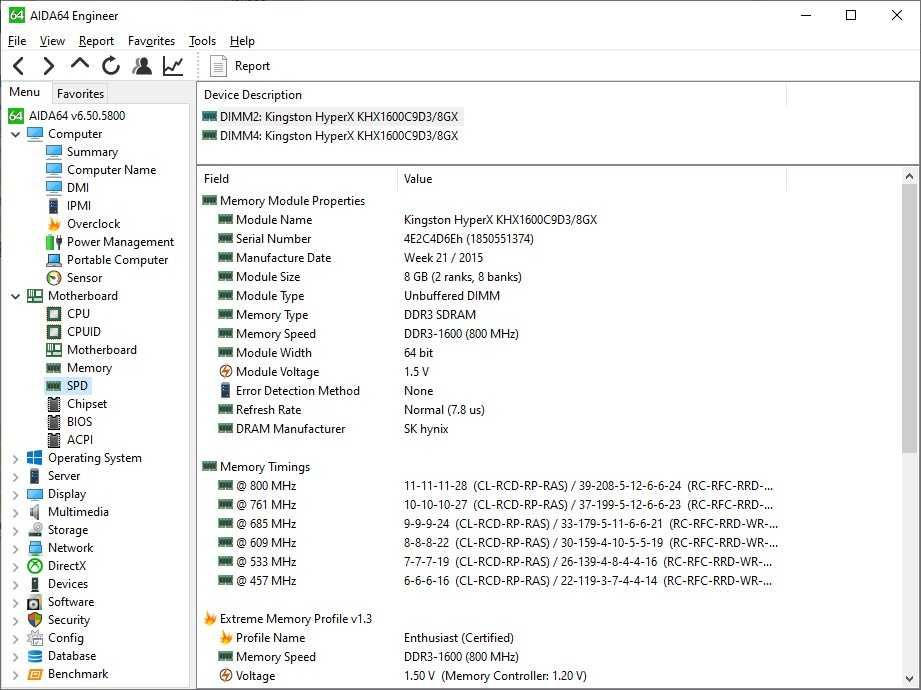Screen dimensions: 921x690
Task: Open the user manager toolbar icon
Action: [142, 66]
